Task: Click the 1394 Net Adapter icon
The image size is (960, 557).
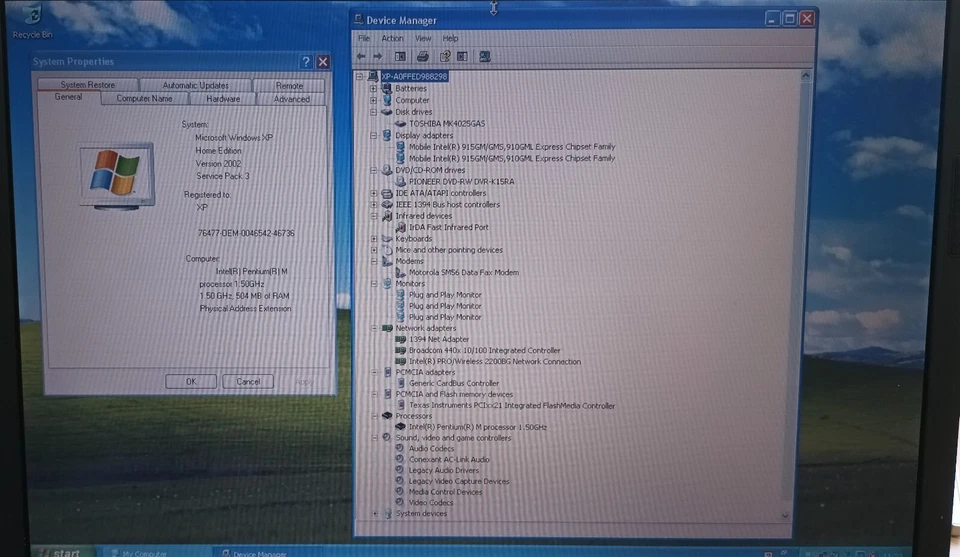Action: [x=400, y=339]
